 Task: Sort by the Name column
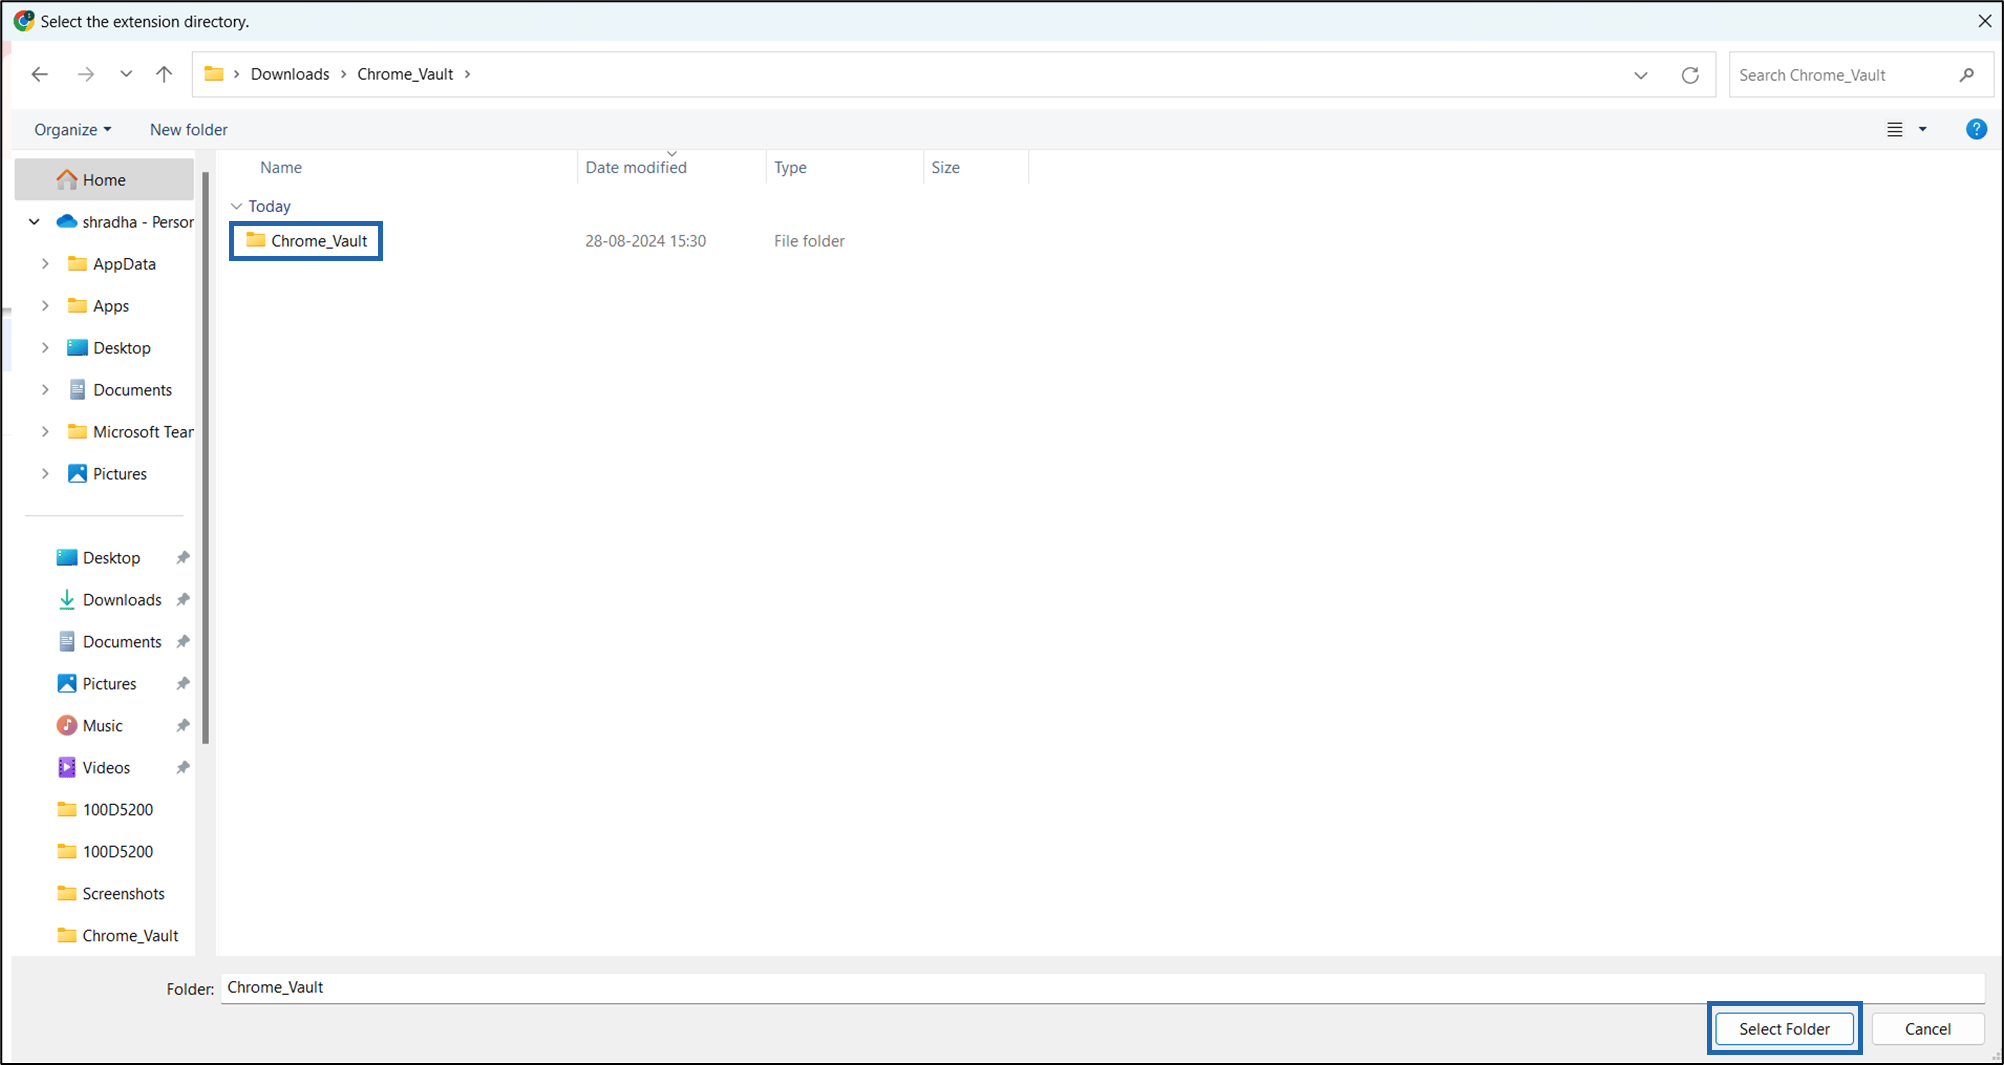[281, 167]
